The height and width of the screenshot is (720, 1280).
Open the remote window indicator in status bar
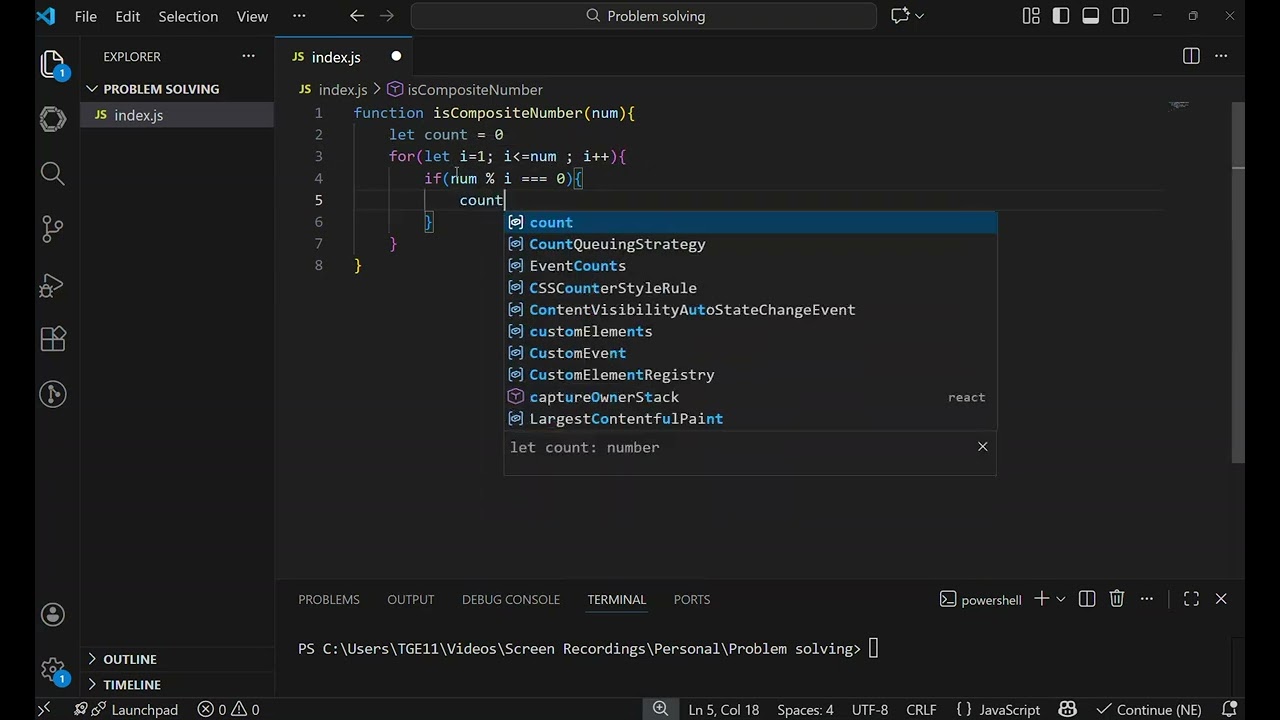coord(44,709)
